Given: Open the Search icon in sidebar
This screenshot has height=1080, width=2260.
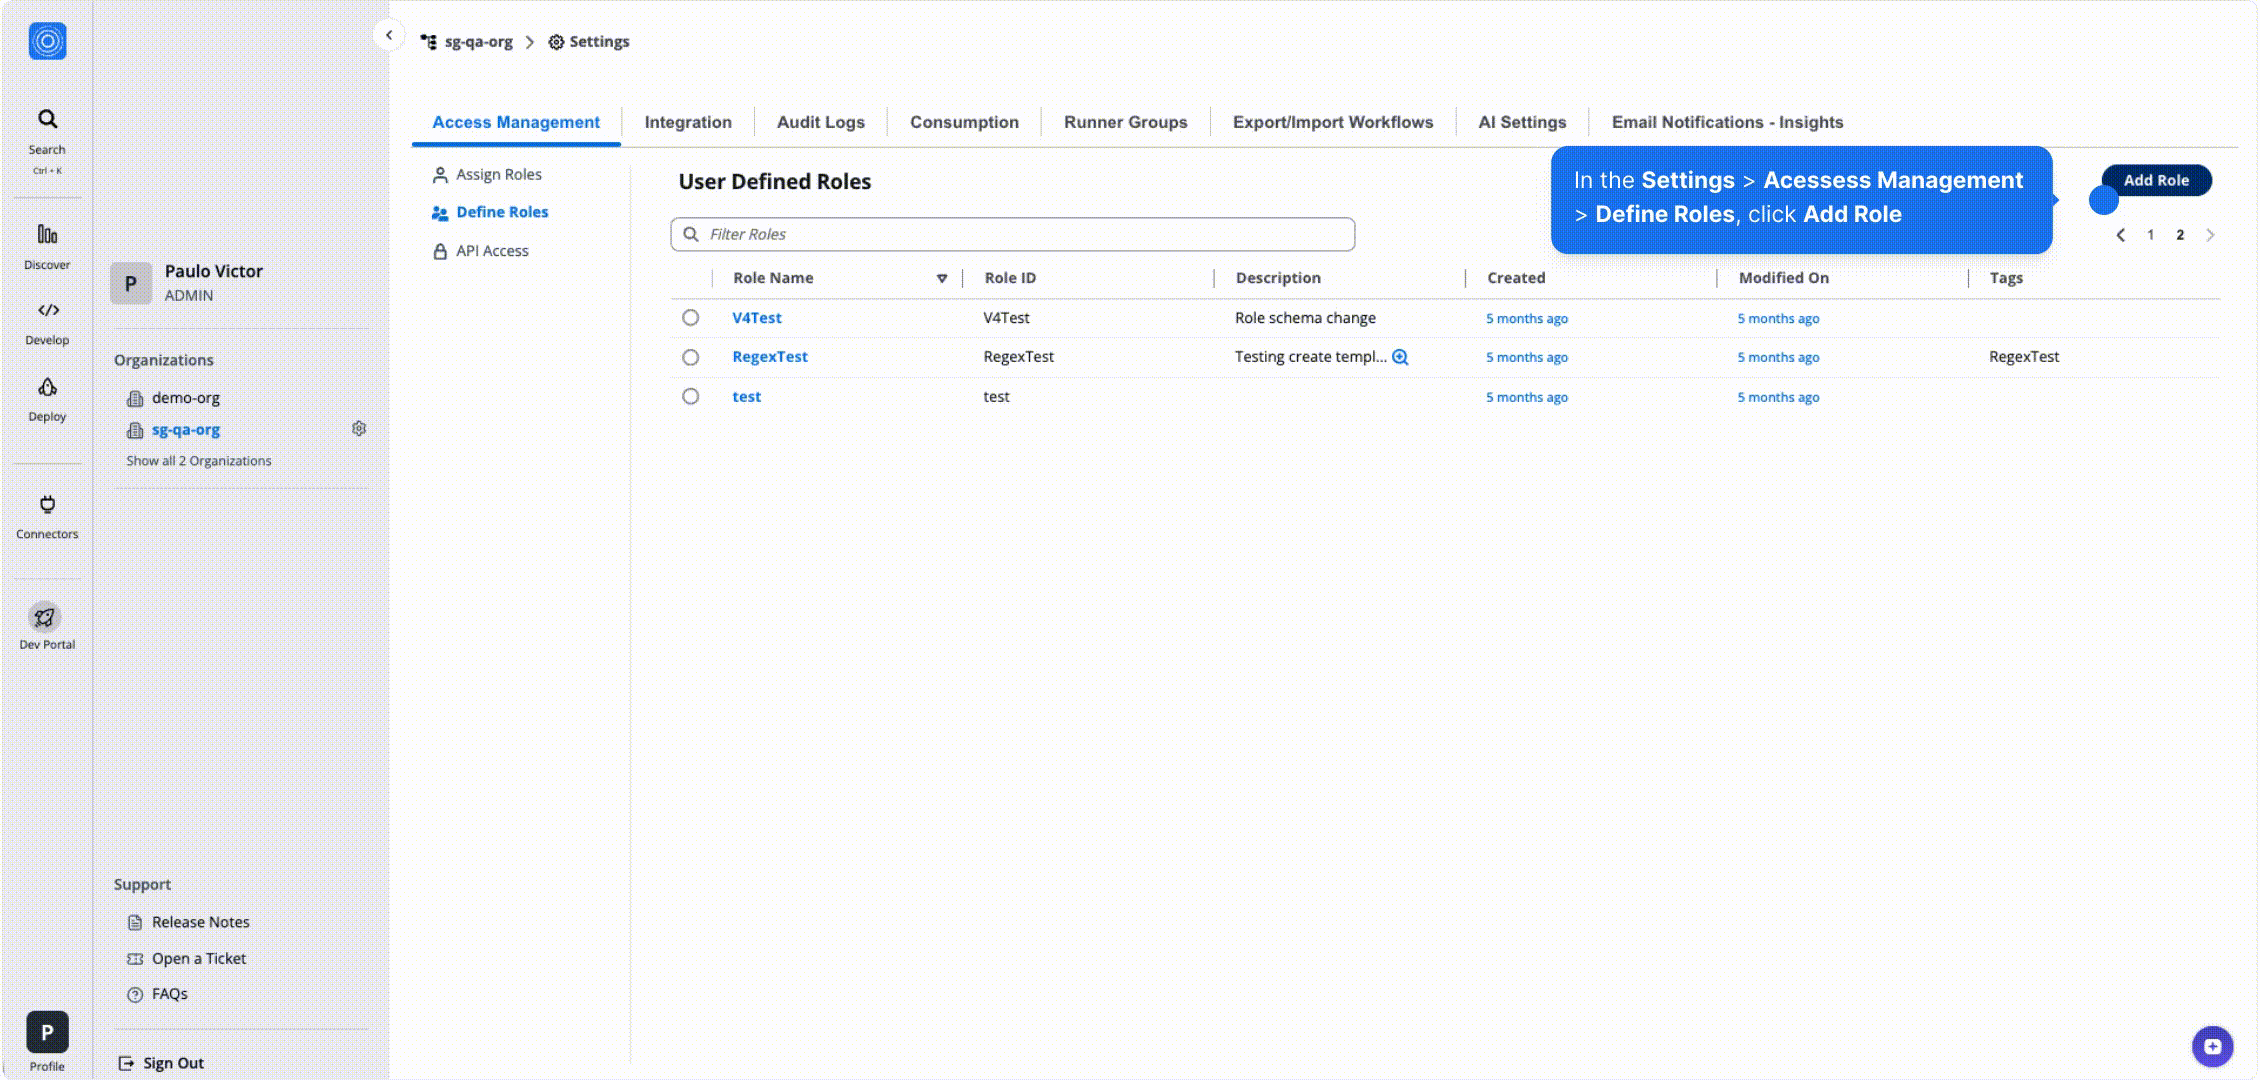Looking at the screenshot, I should coord(47,120).
